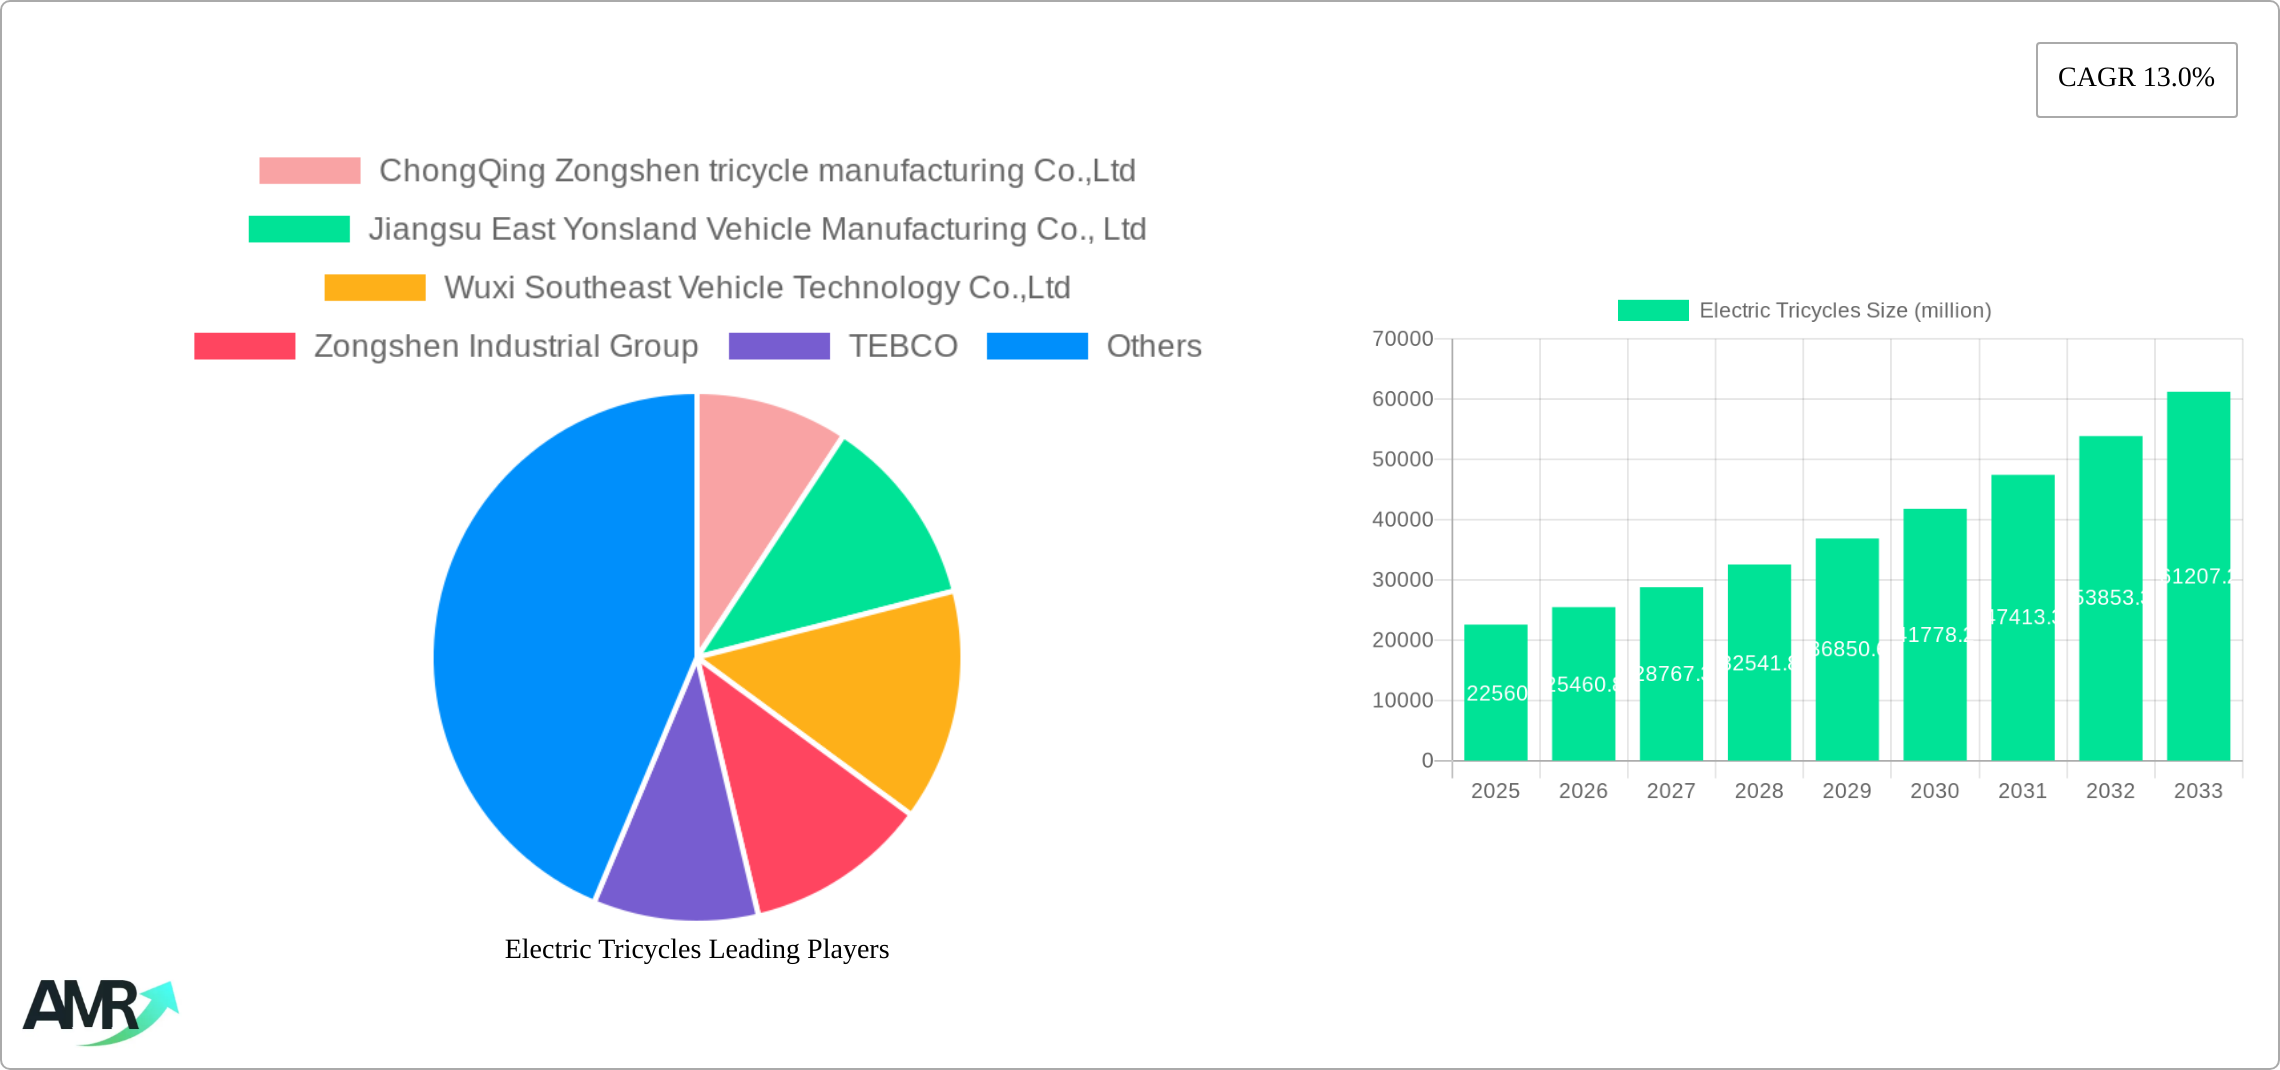Click the pink legend color swatch
Screen dimensions: 2280x1070
point(311,170)
